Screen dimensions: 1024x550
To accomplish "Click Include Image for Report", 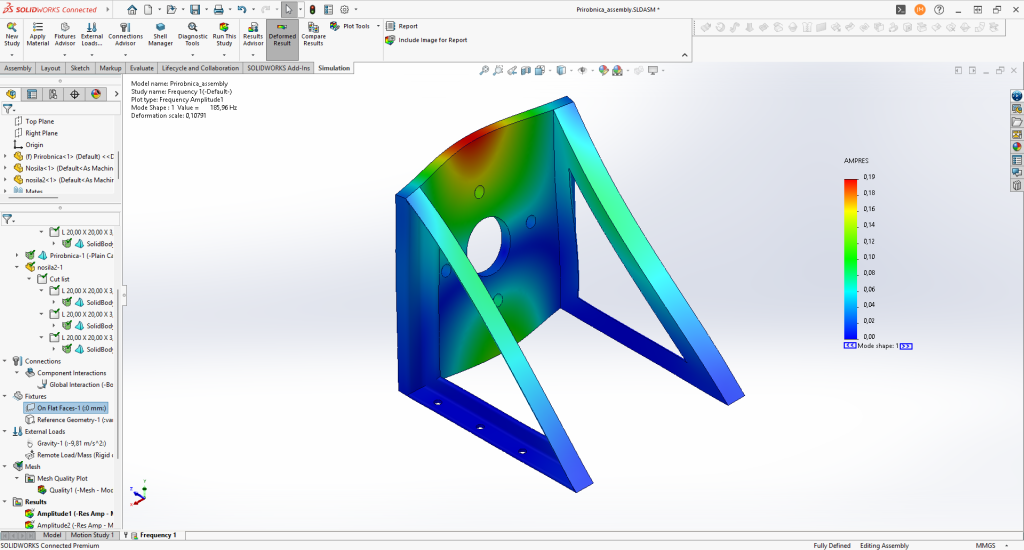I will 426,40.
